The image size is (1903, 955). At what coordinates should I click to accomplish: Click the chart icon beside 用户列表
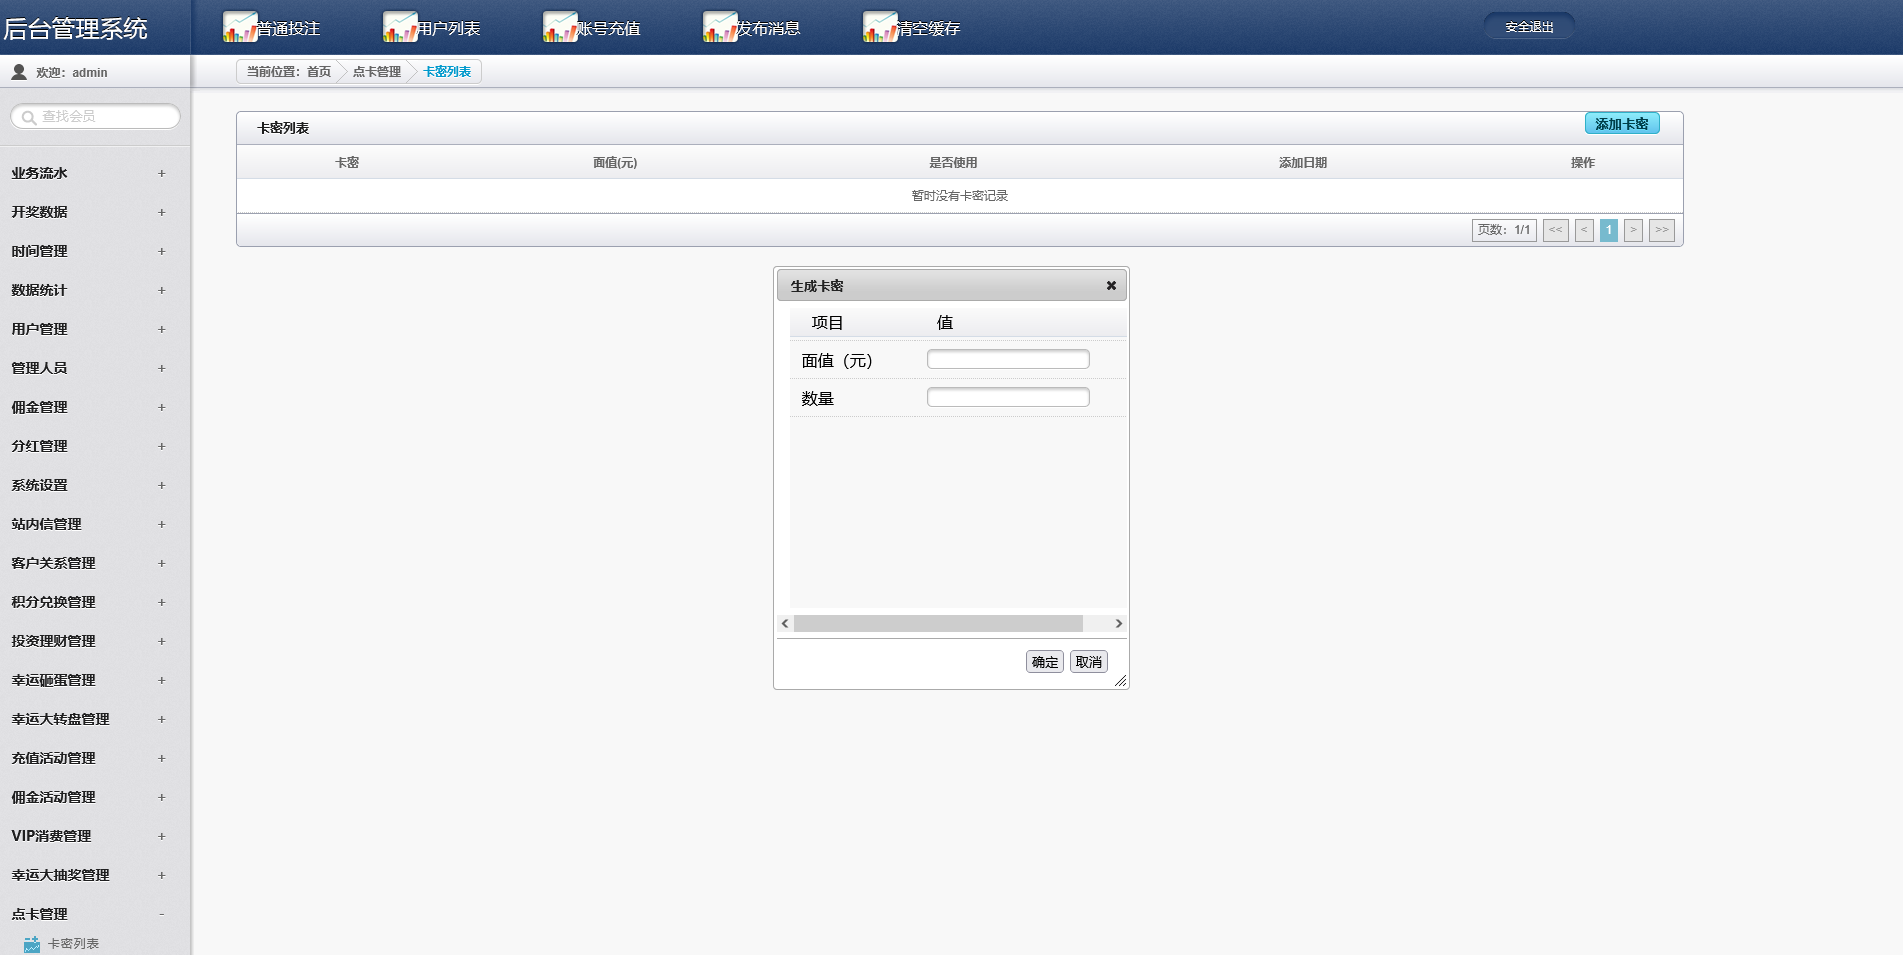point(400,27)
